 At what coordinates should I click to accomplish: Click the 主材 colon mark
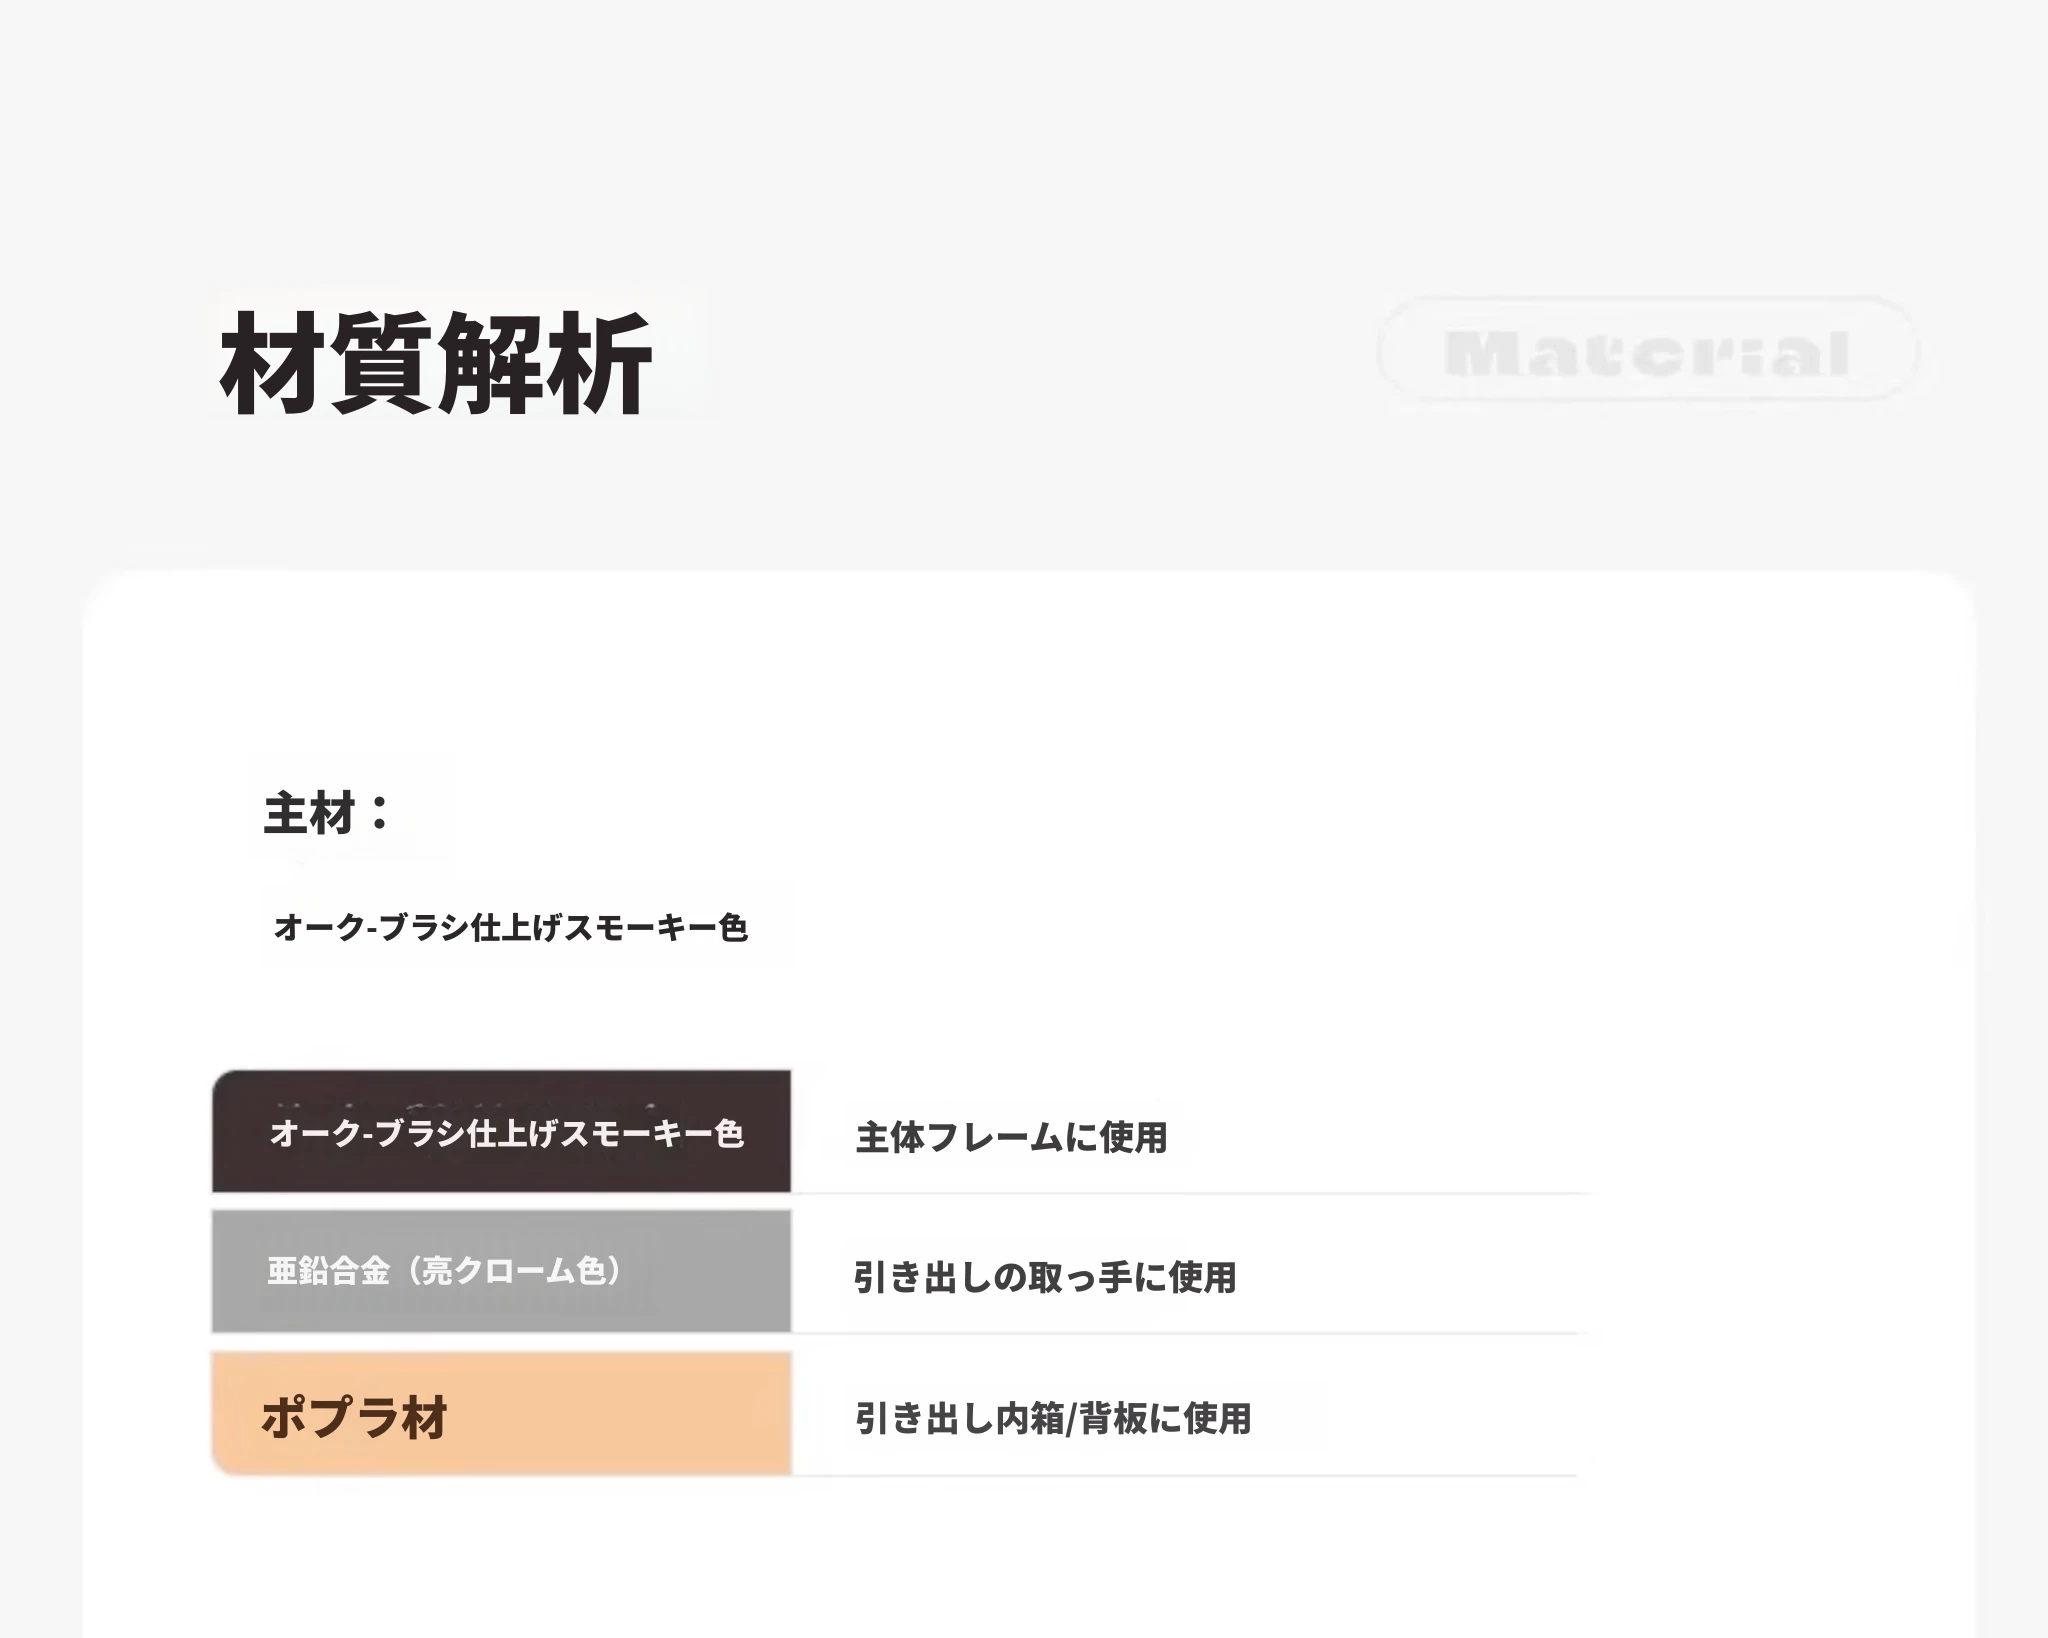click(379, 813)
